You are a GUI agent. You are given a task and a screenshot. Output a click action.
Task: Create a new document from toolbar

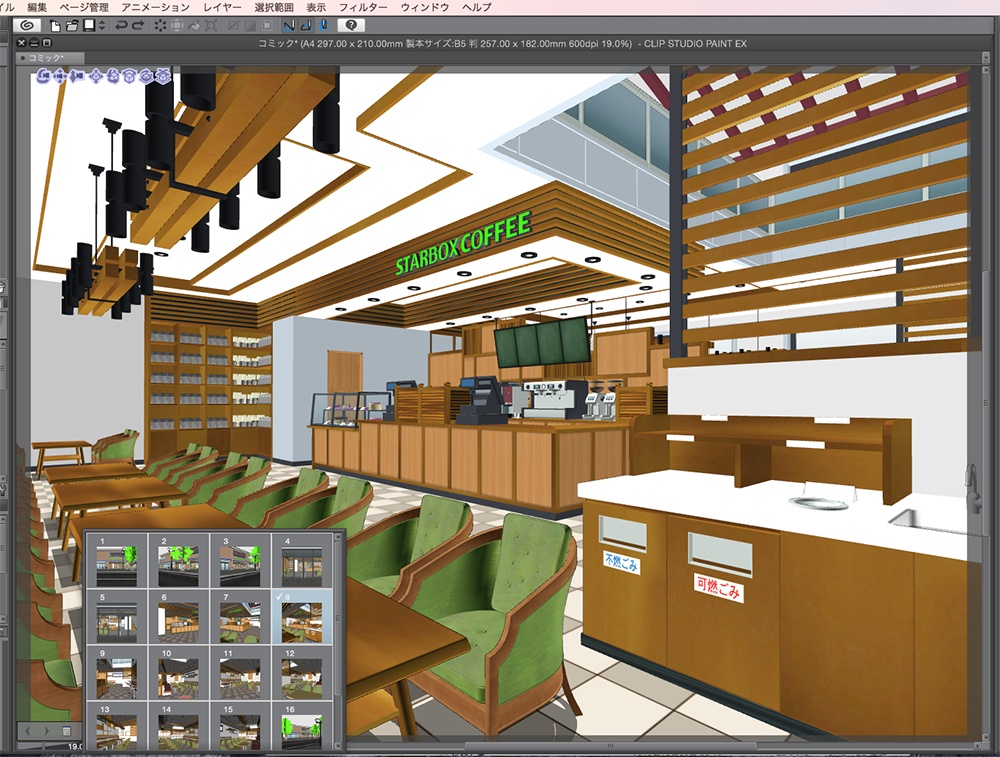[x=55, y=26]
